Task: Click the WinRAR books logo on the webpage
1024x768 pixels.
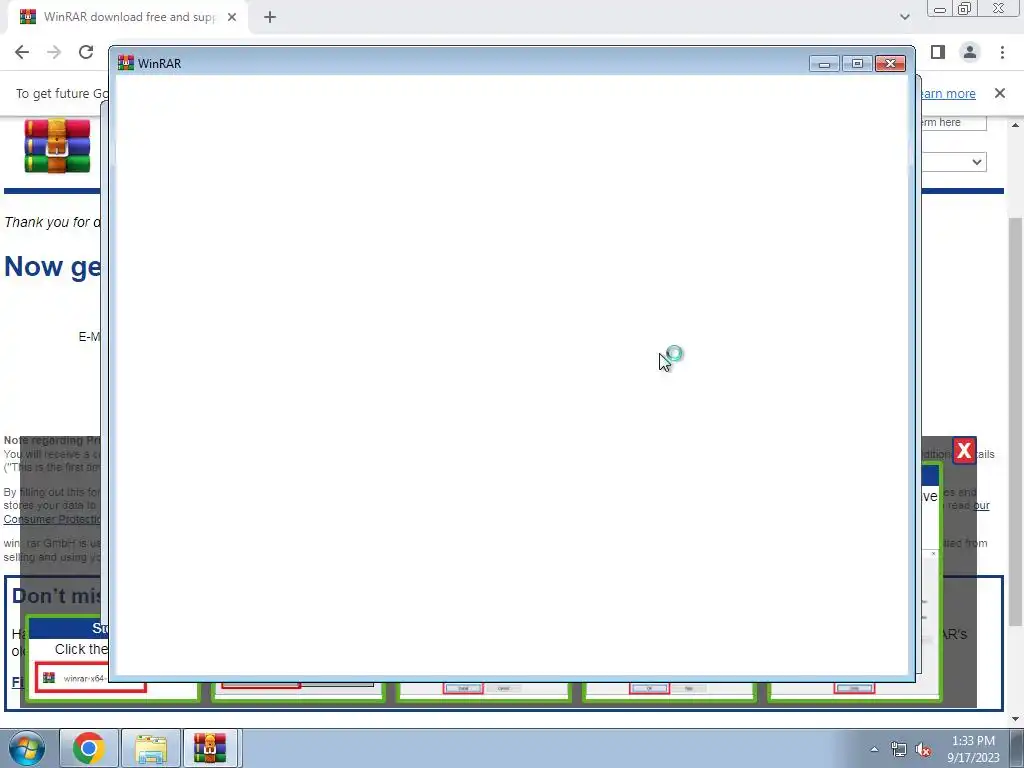Action: click(57, 145)
